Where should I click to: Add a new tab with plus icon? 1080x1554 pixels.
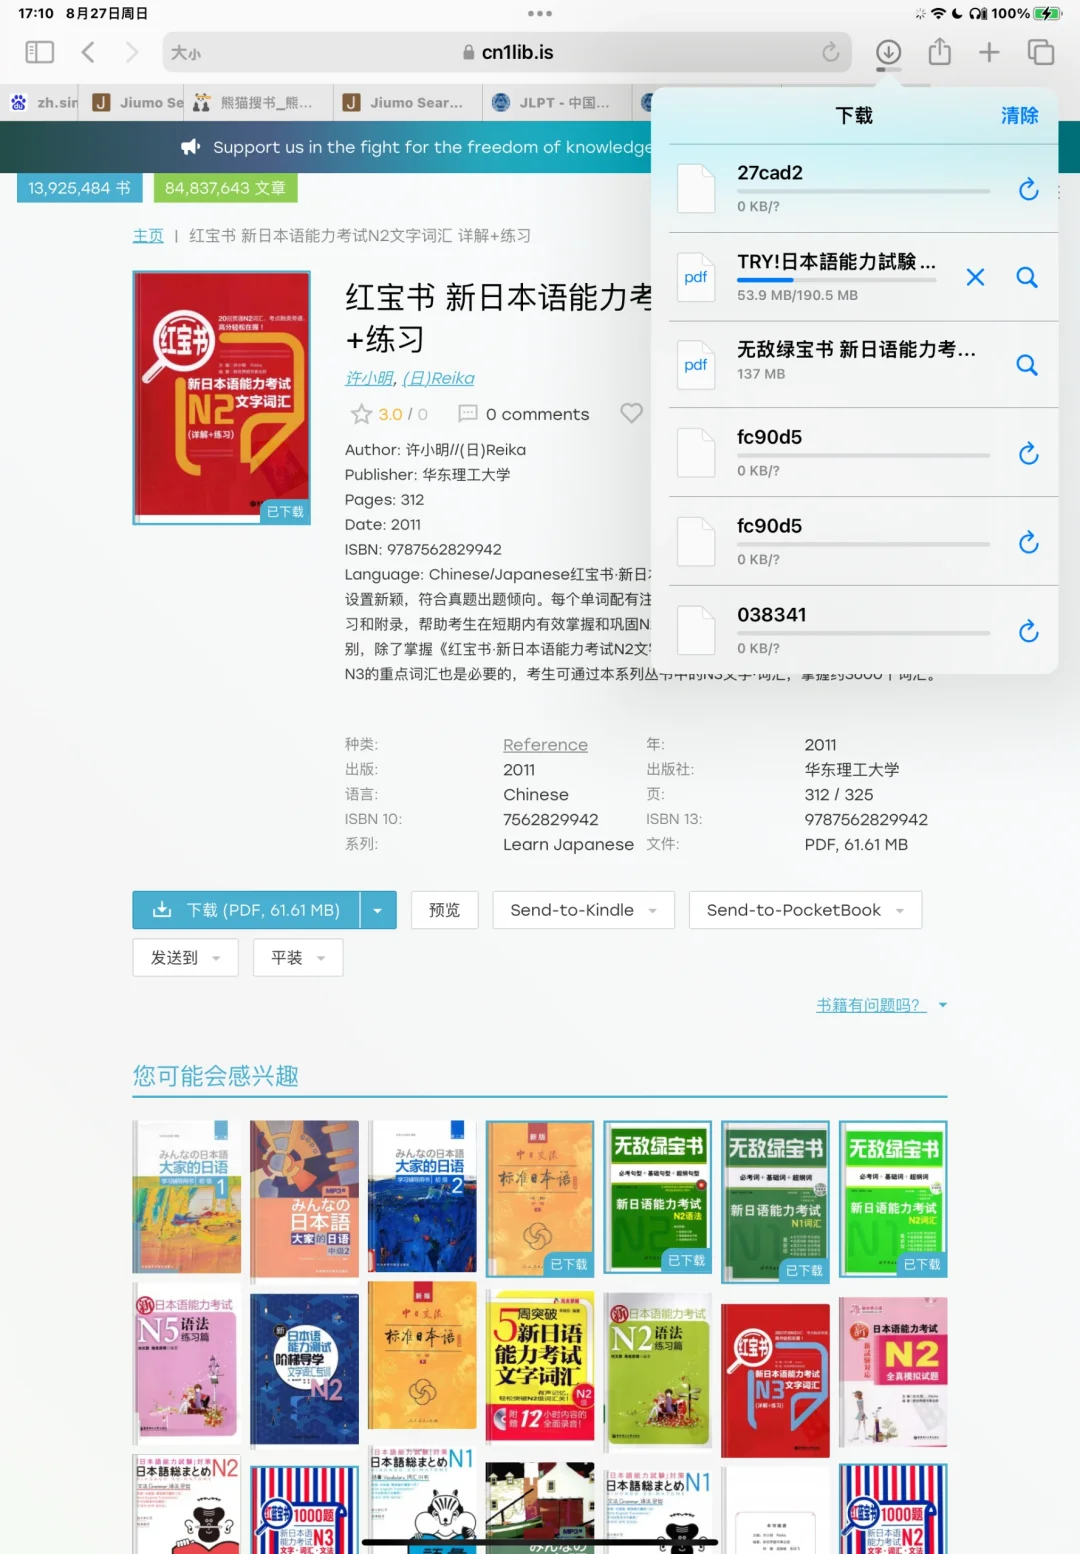(x=989, y=52)
